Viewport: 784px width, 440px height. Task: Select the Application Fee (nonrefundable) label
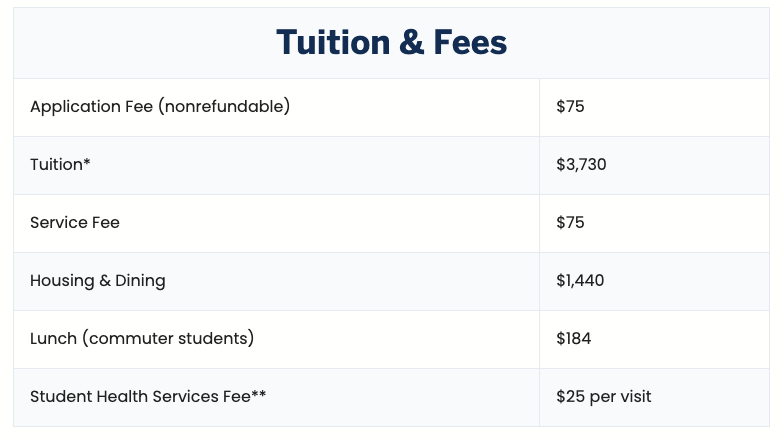click(x=160, y=106)
